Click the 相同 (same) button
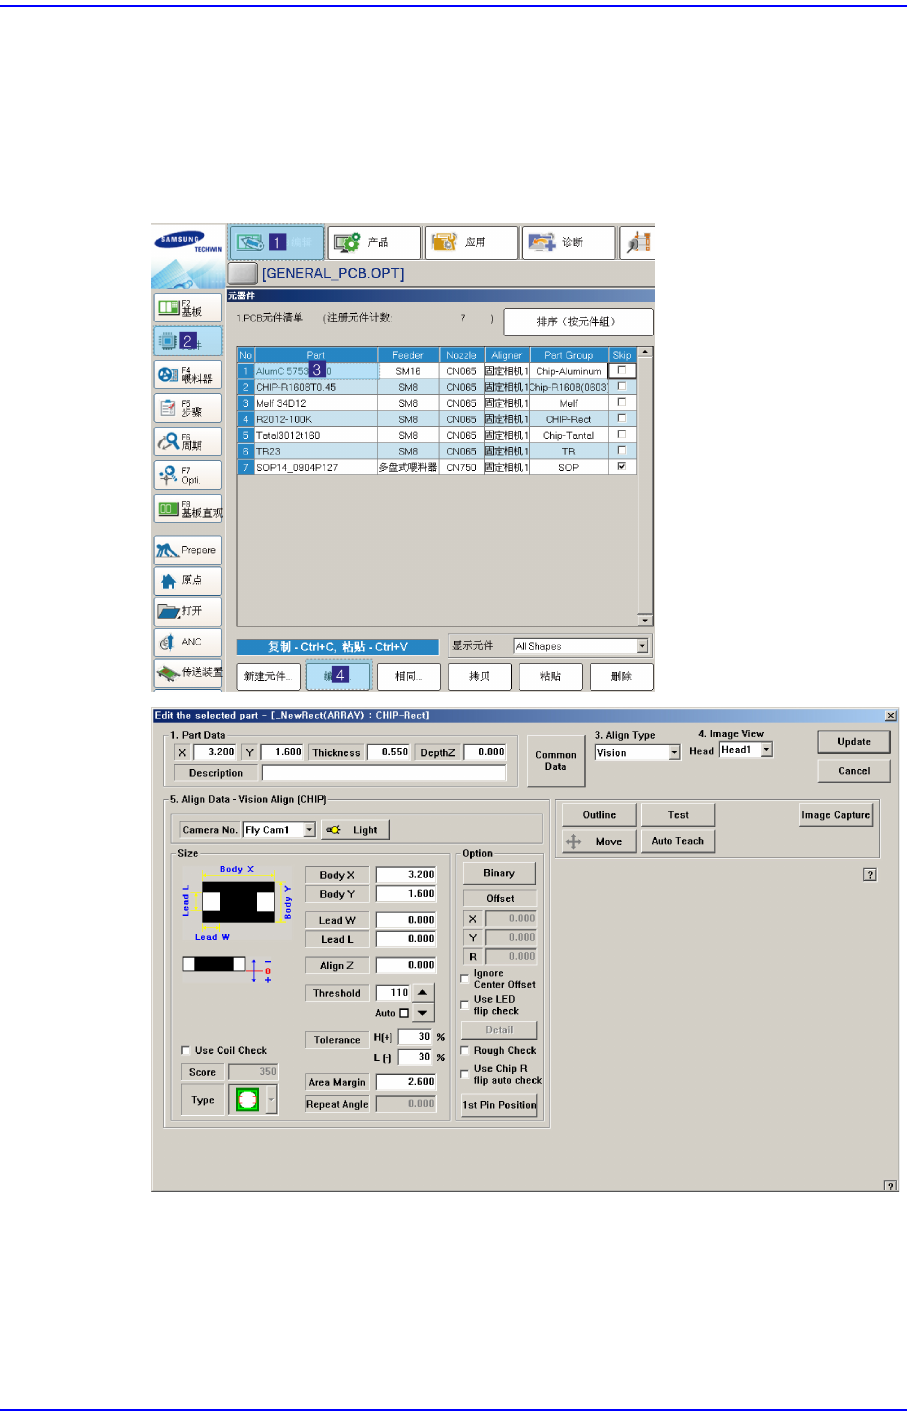 click(x=409, y=677)
